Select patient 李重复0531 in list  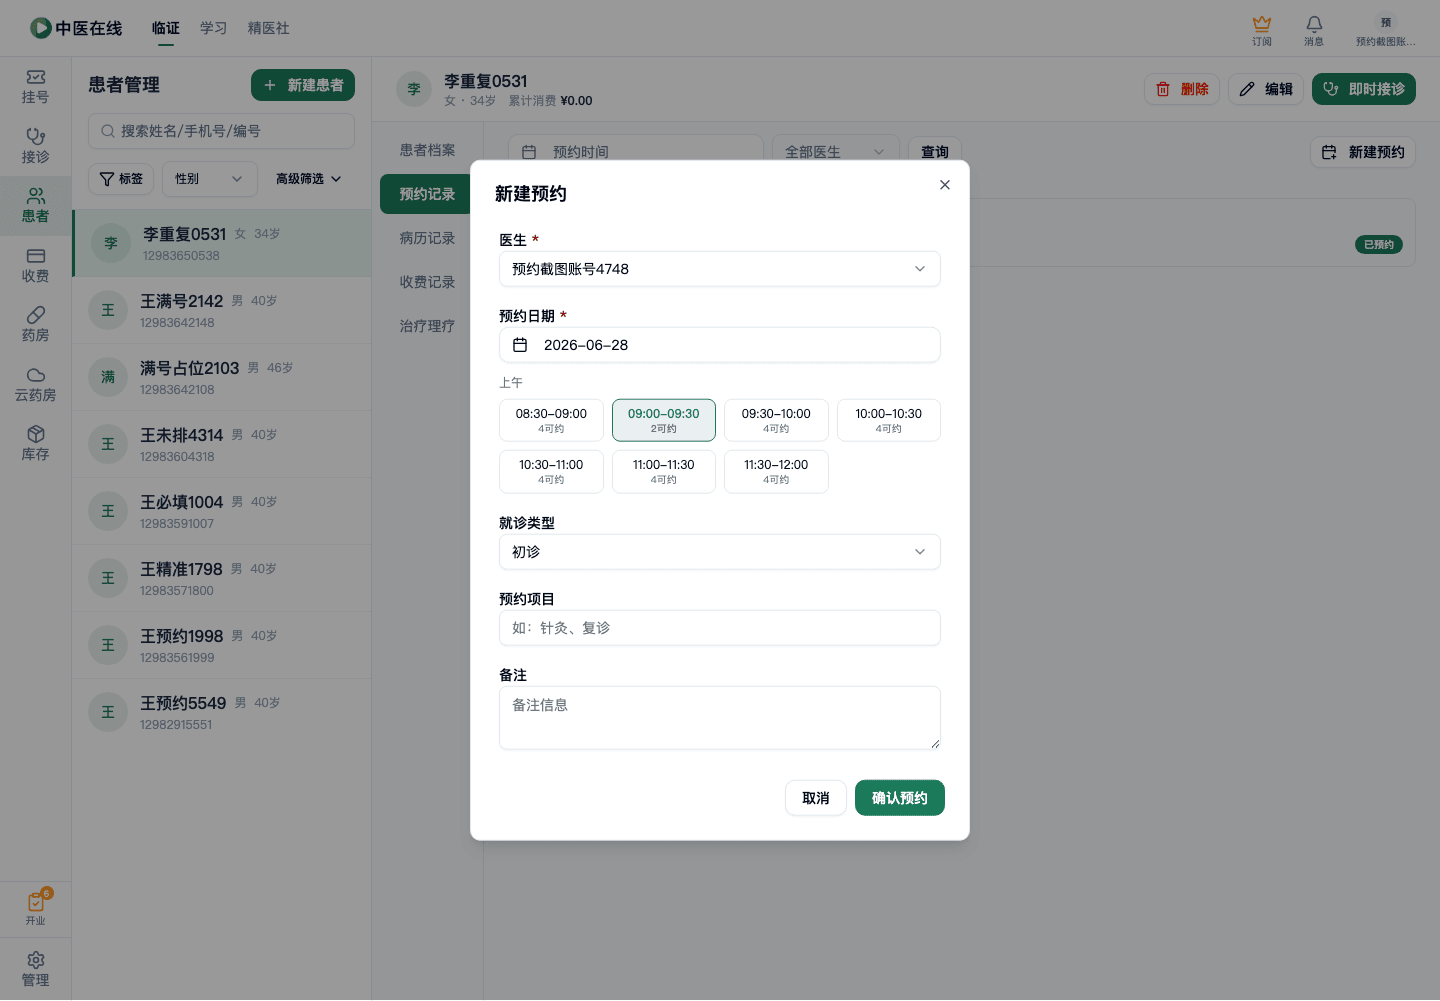tap(221, 244)
